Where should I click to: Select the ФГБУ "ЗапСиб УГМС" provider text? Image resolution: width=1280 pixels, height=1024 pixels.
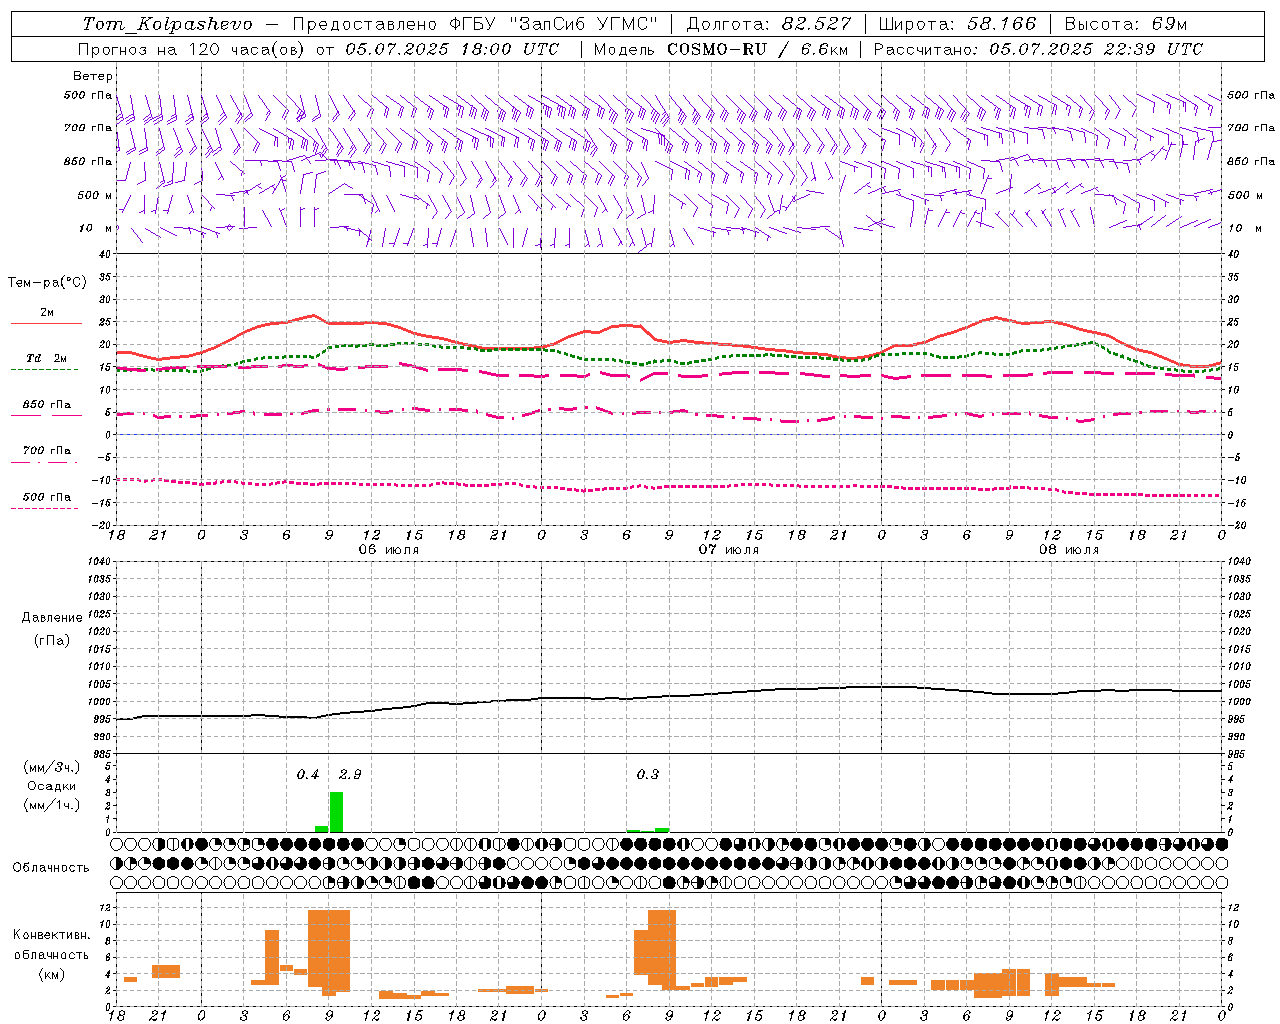tap(552, 24)
